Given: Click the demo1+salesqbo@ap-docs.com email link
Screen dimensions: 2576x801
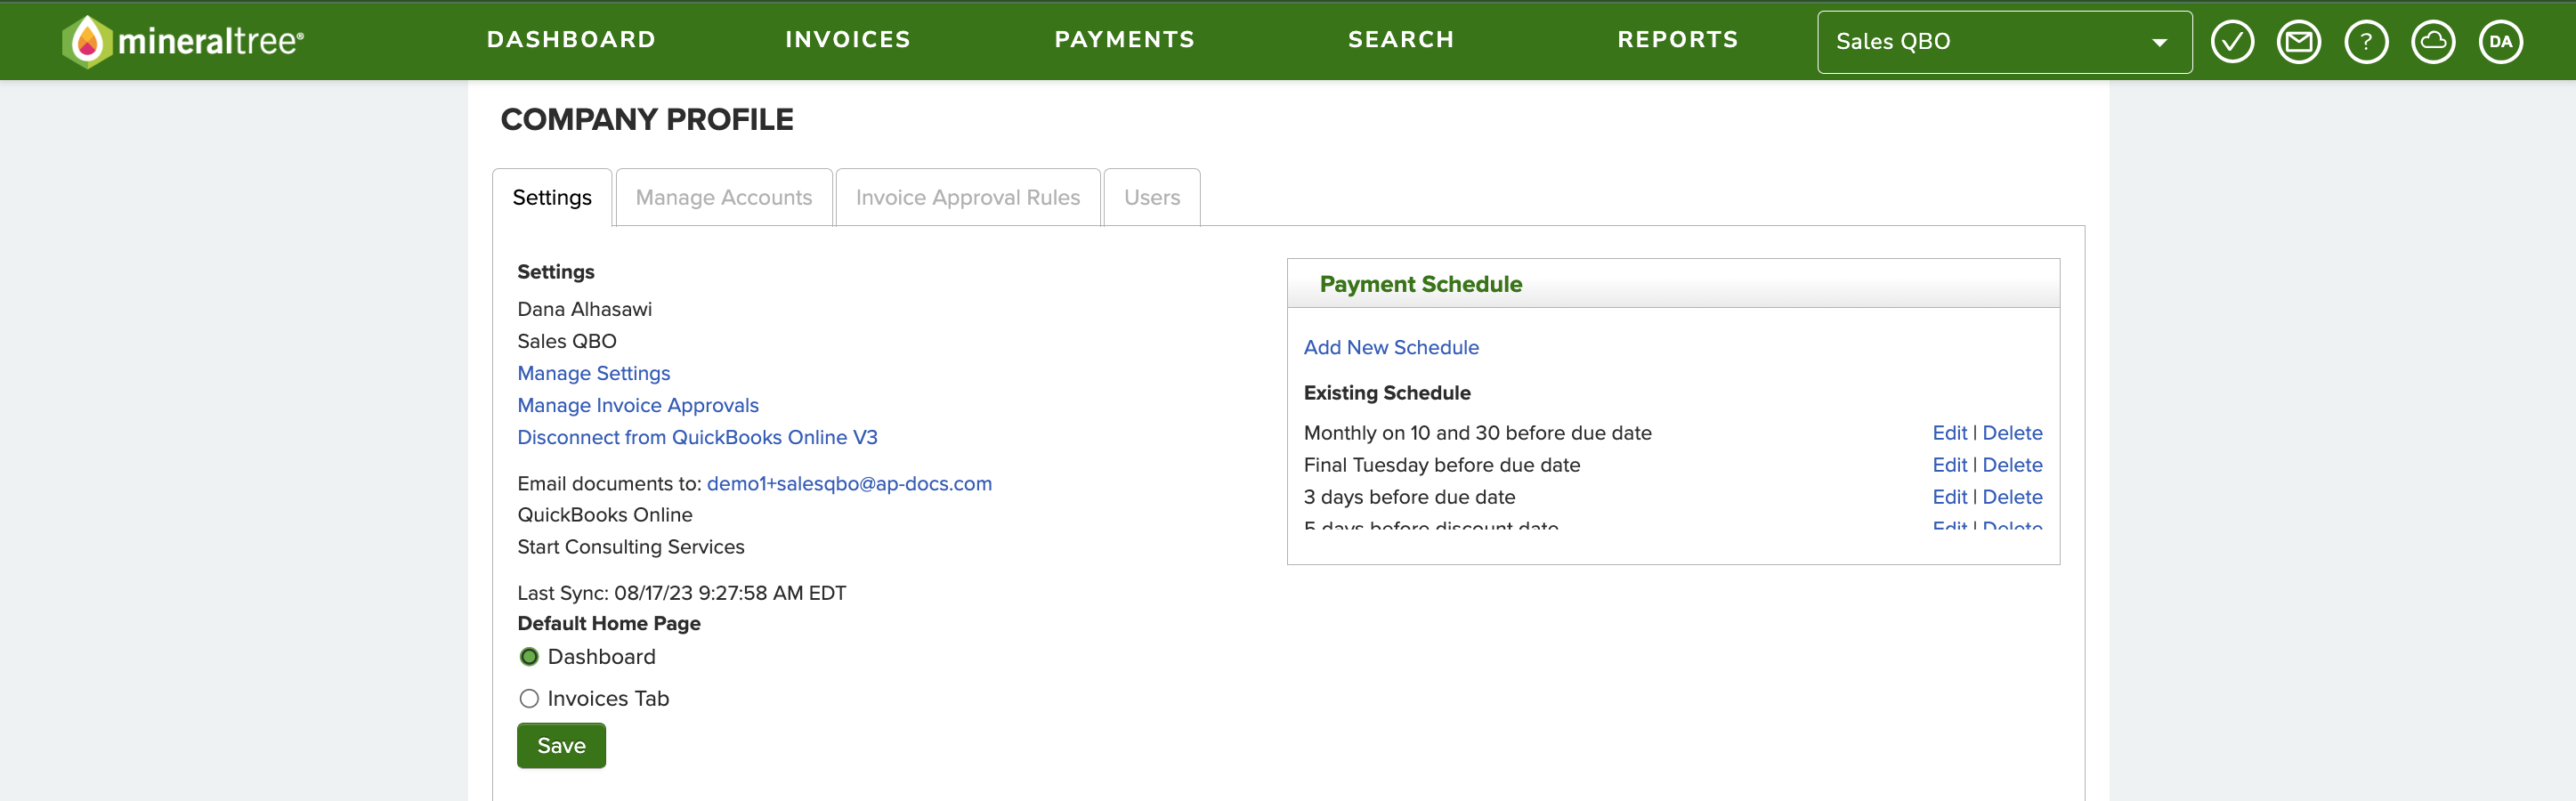Looking at the screenshot, I should pyautogui.click(x=849, y=483).
